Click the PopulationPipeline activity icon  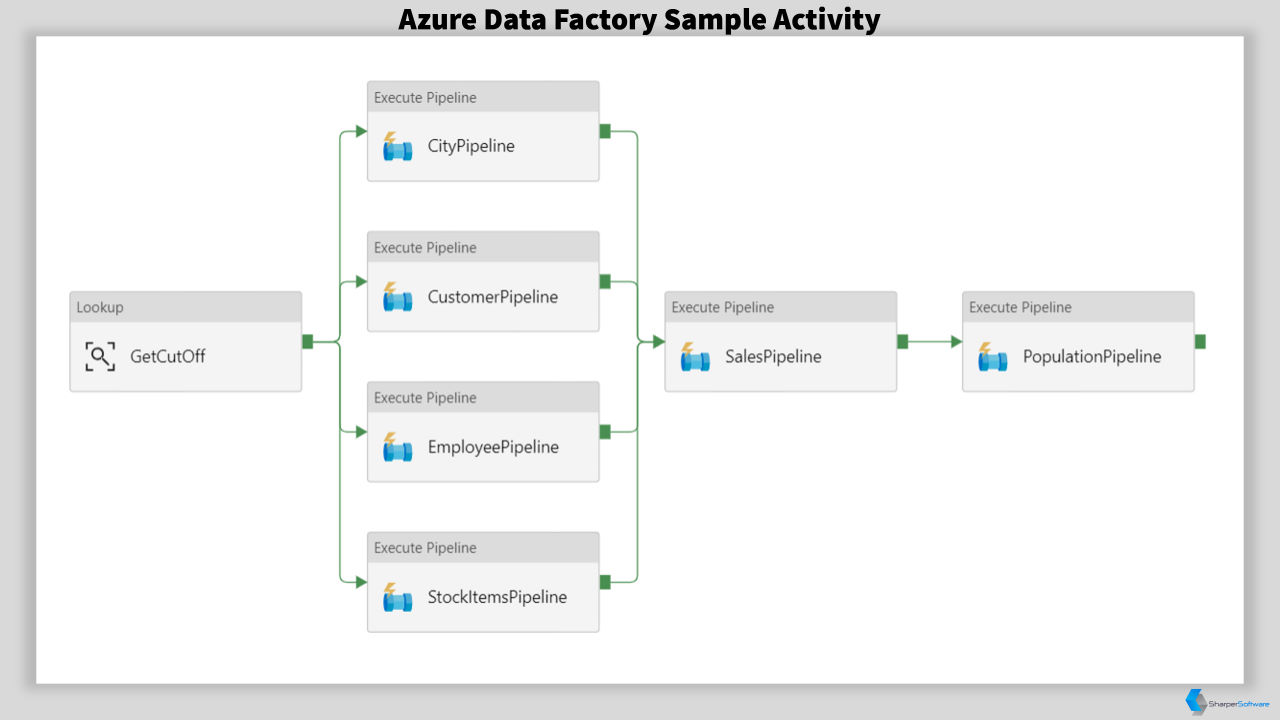pos(992,356)
